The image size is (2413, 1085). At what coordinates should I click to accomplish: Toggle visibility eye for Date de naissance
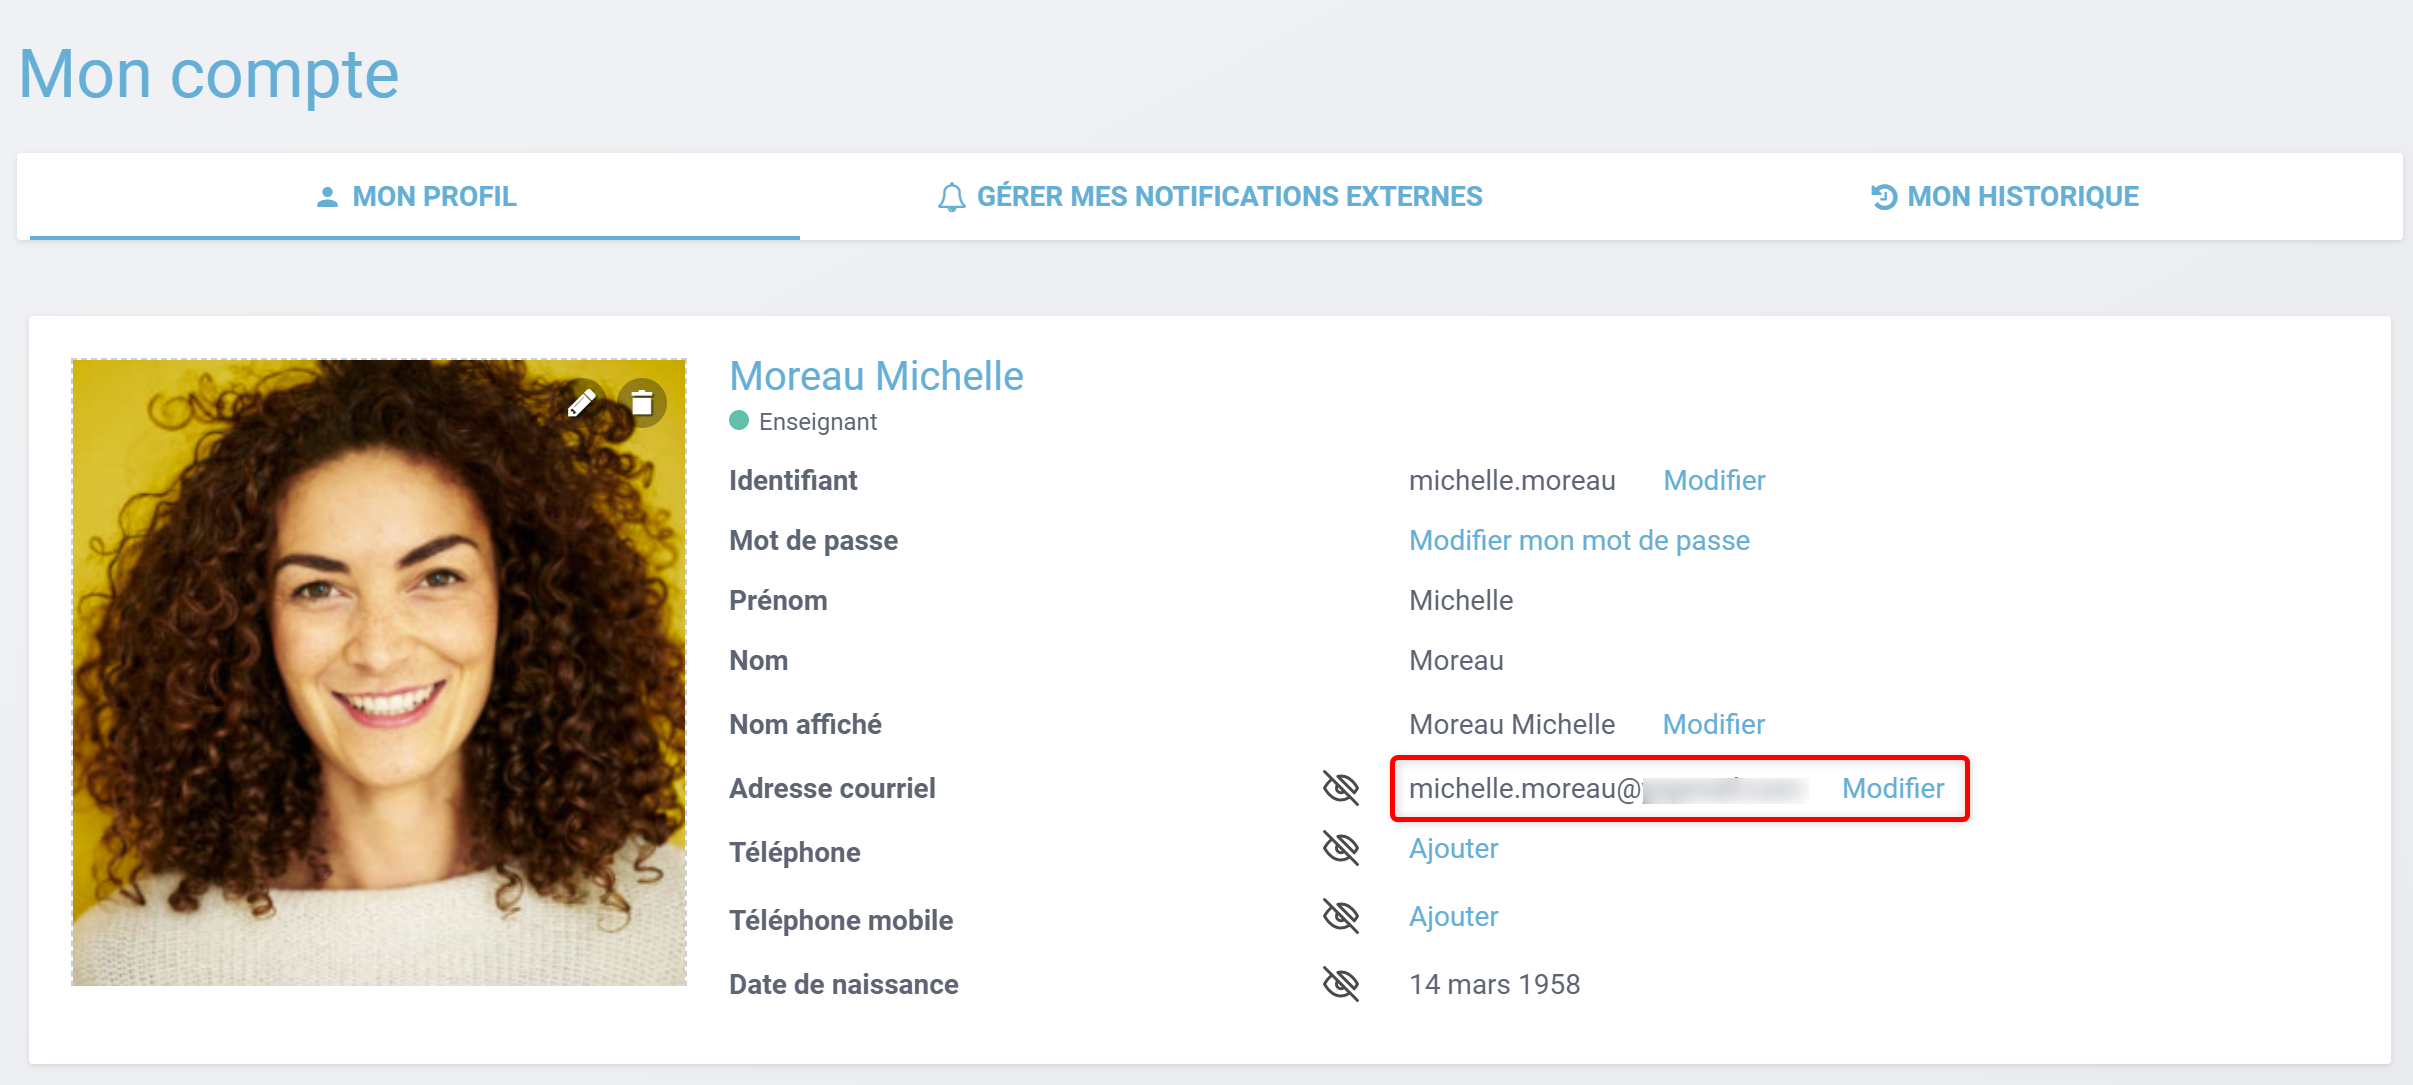pos(1340,984)
